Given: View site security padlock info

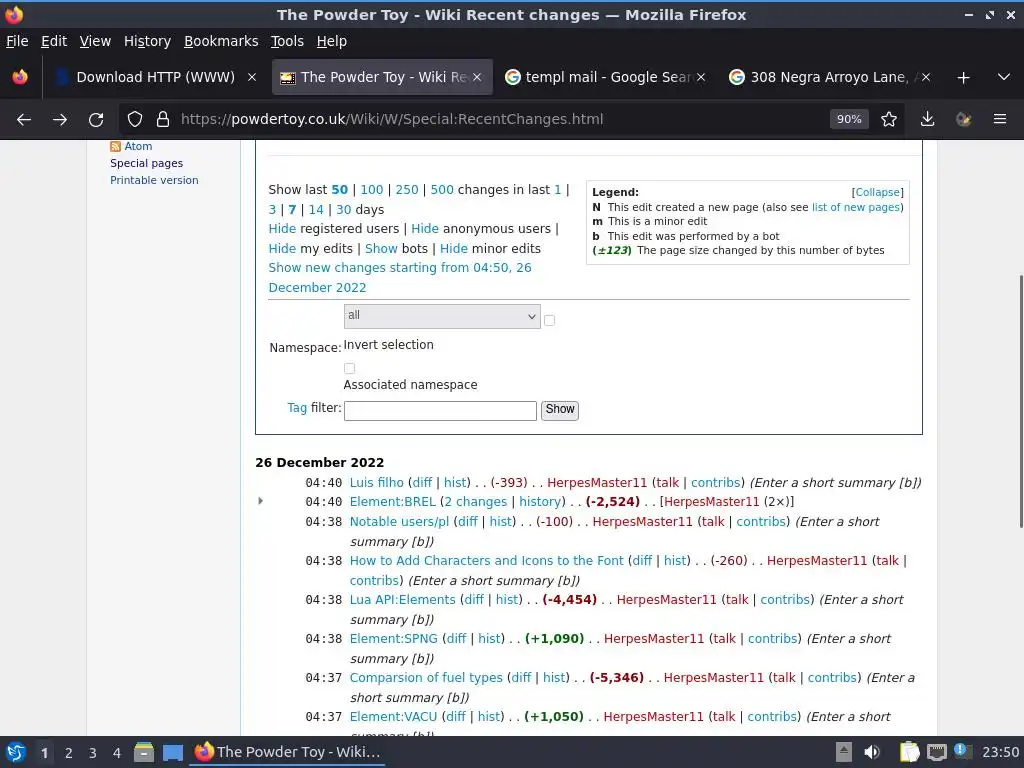Looking at the screenshot, I should [x=163, y=120].
